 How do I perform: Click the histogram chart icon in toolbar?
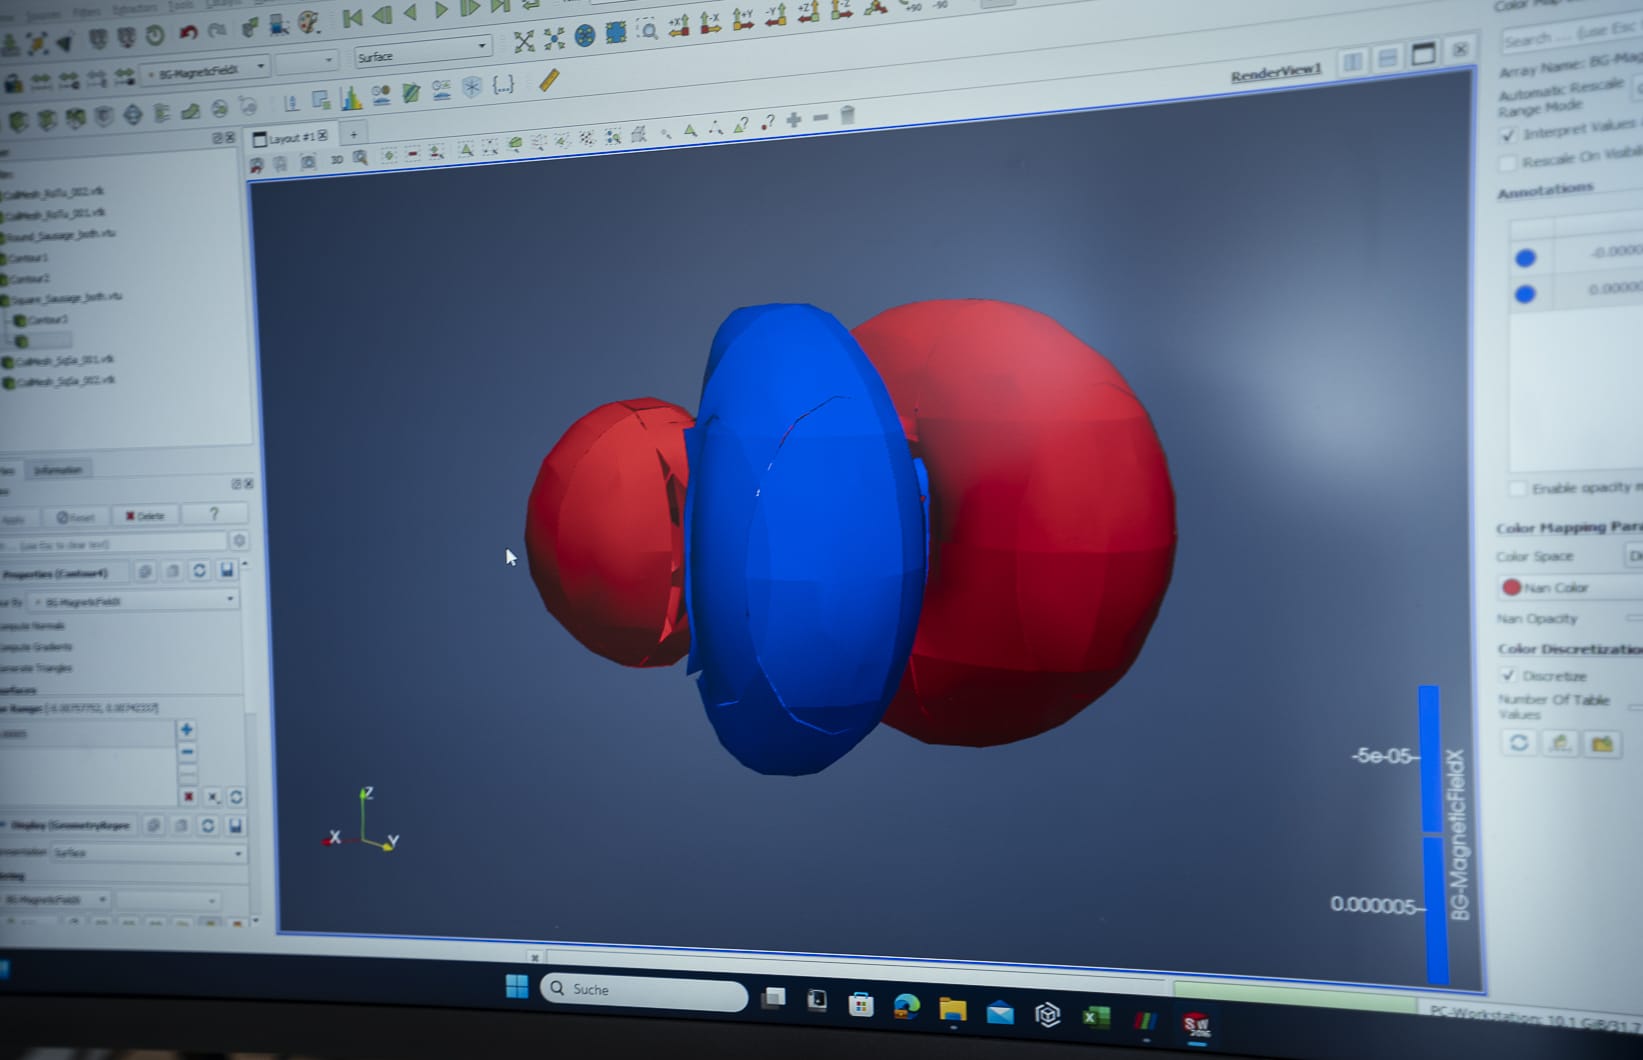[x=351, y=97]
